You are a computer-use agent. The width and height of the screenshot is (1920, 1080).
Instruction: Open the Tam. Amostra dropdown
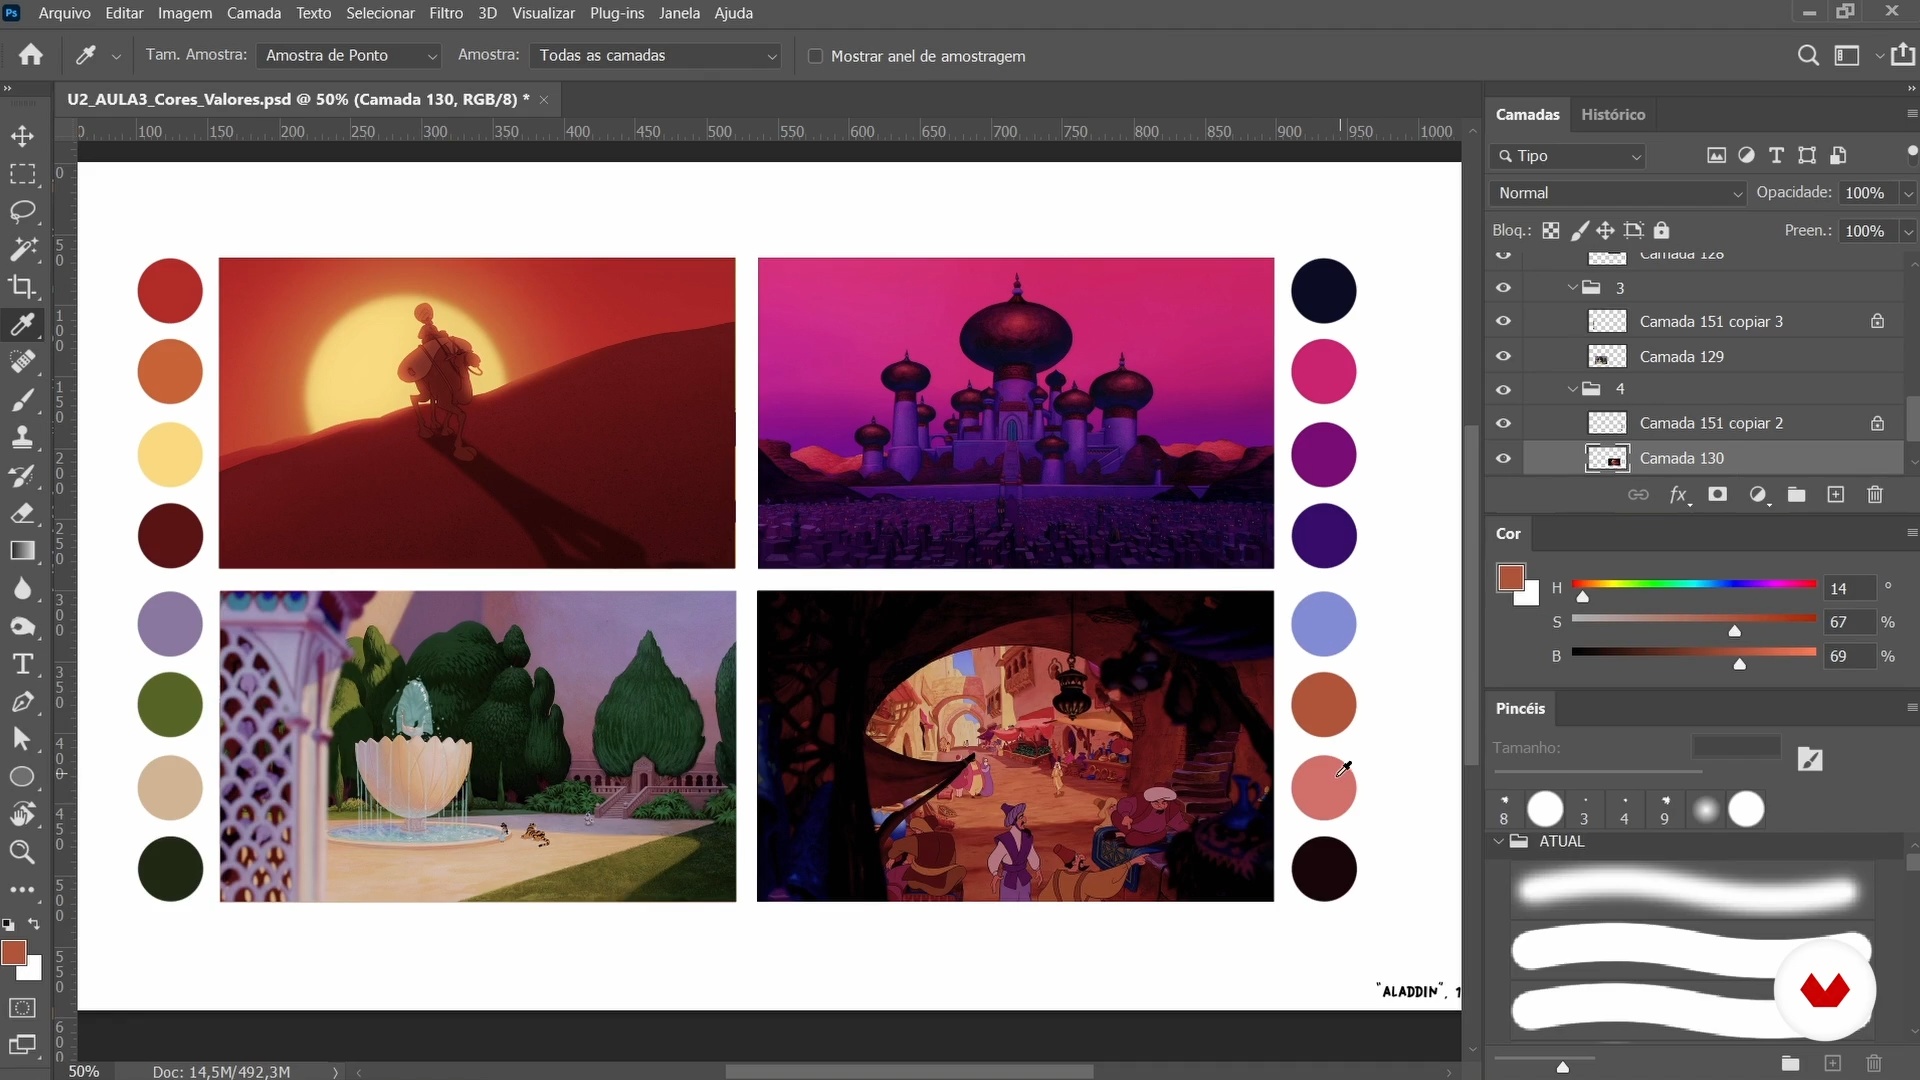pos(348,56)
